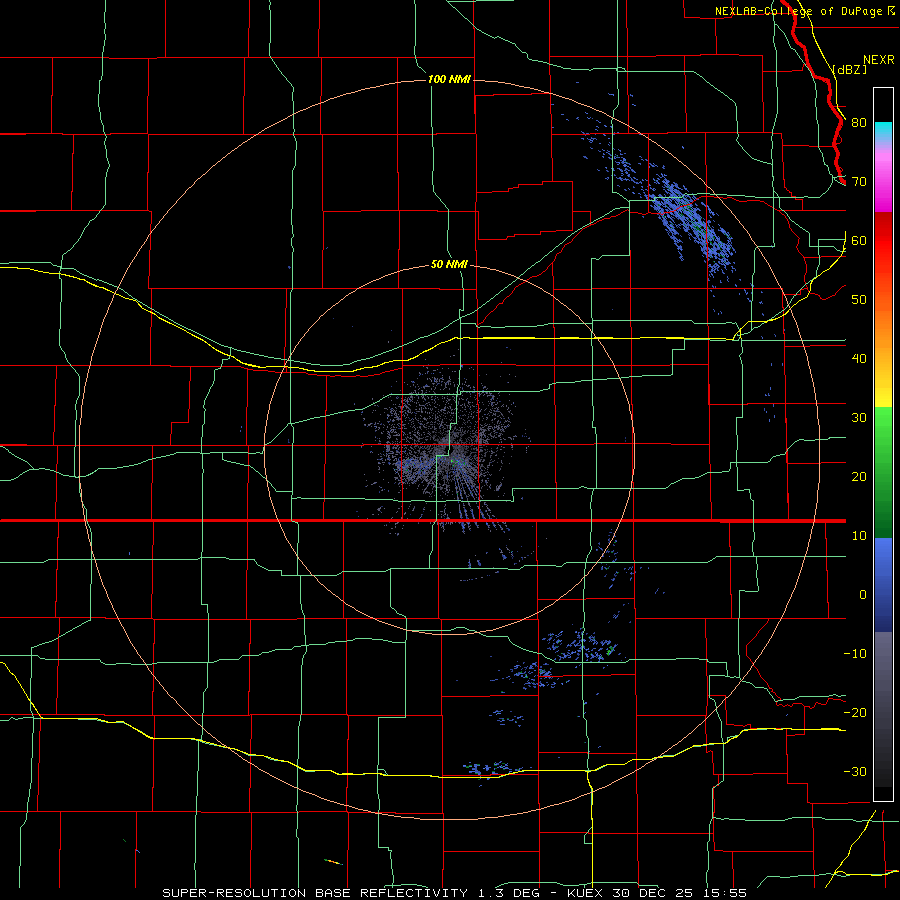Click the "[dBZ]" unit label

(850, 69)
